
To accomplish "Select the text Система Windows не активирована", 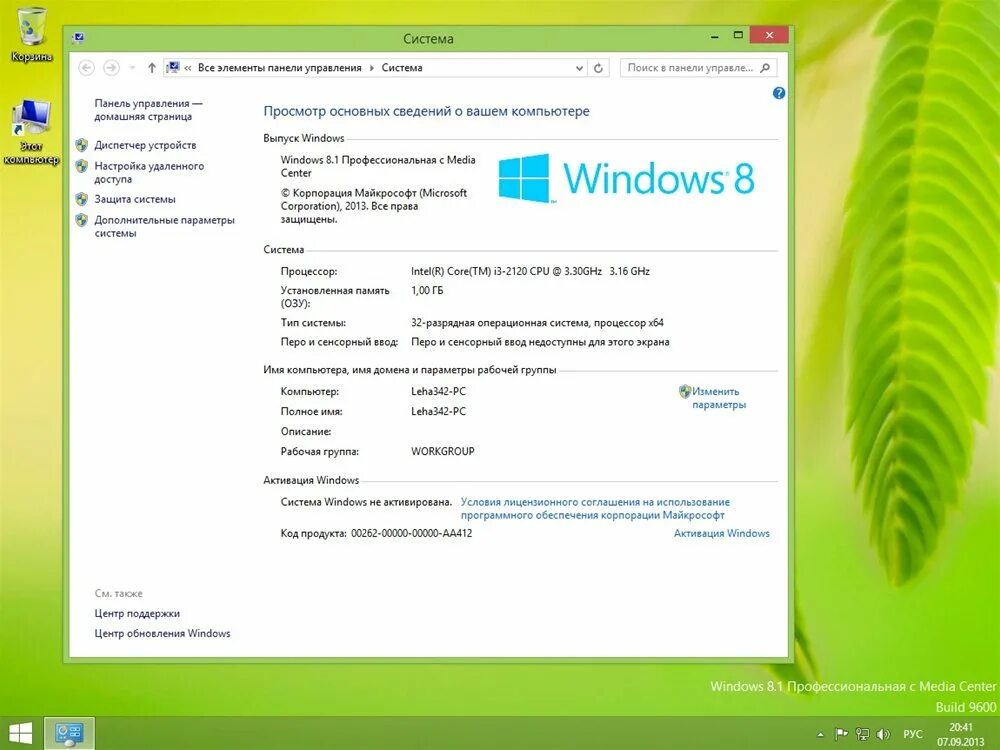I will point(366,502).
